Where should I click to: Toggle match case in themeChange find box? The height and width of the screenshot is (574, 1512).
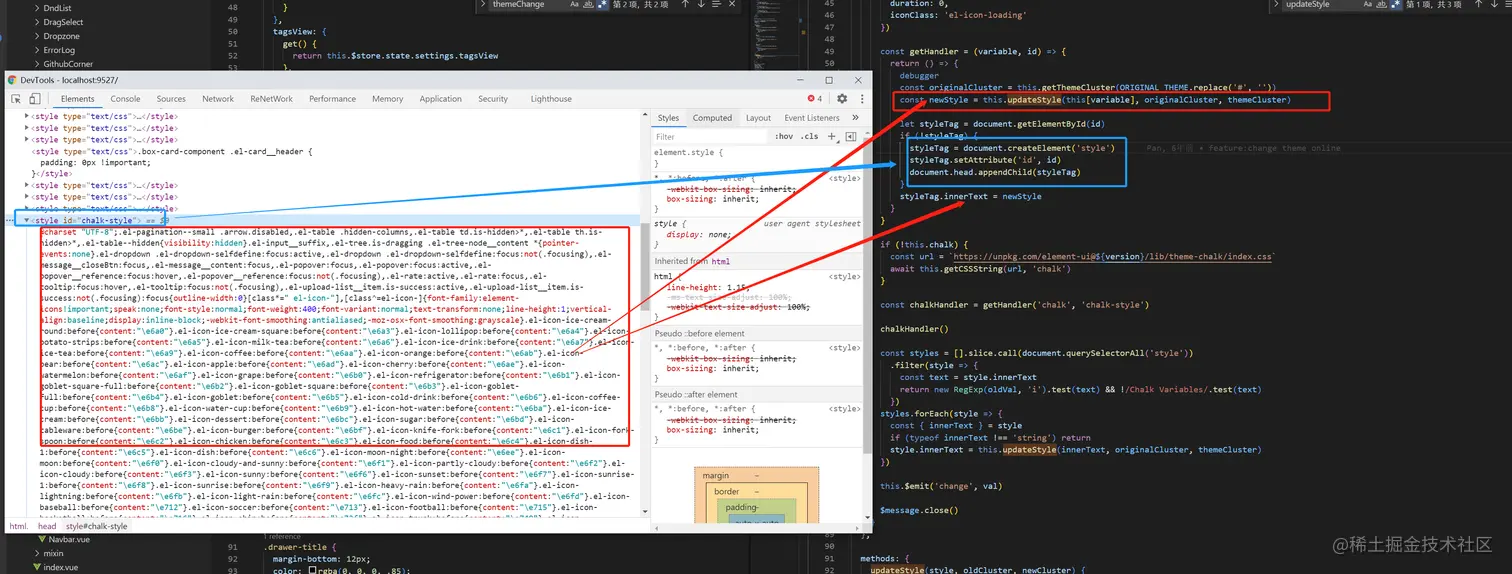[x=575, y=5]
